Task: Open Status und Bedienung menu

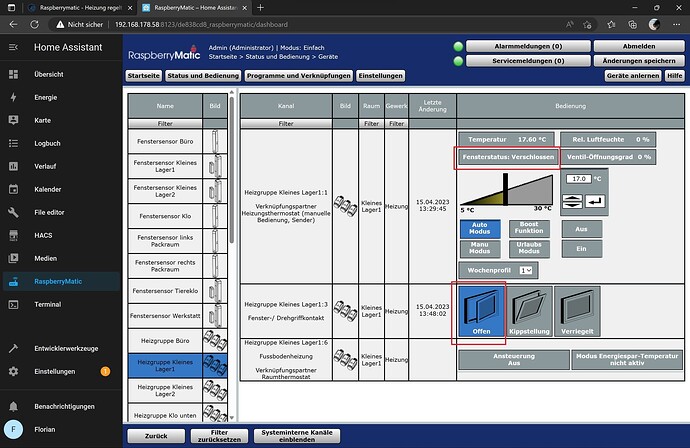Action: tap(203, 76)
